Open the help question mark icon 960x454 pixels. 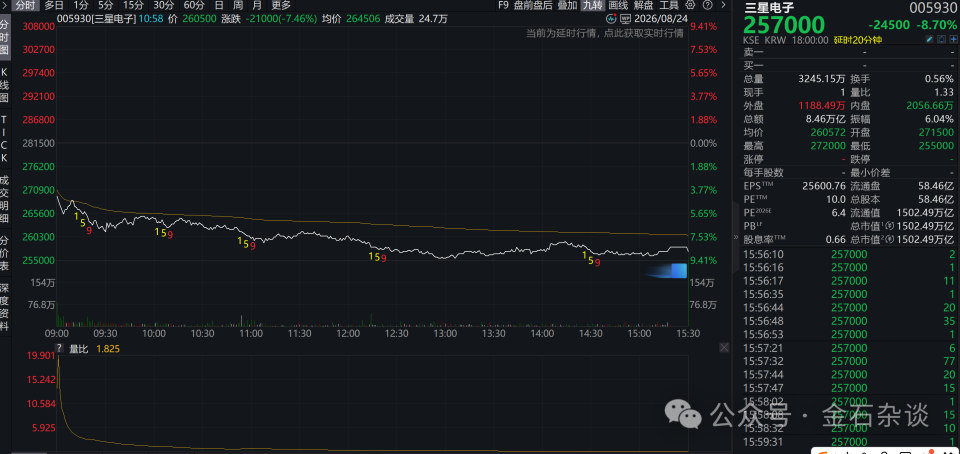click(707, 6)
